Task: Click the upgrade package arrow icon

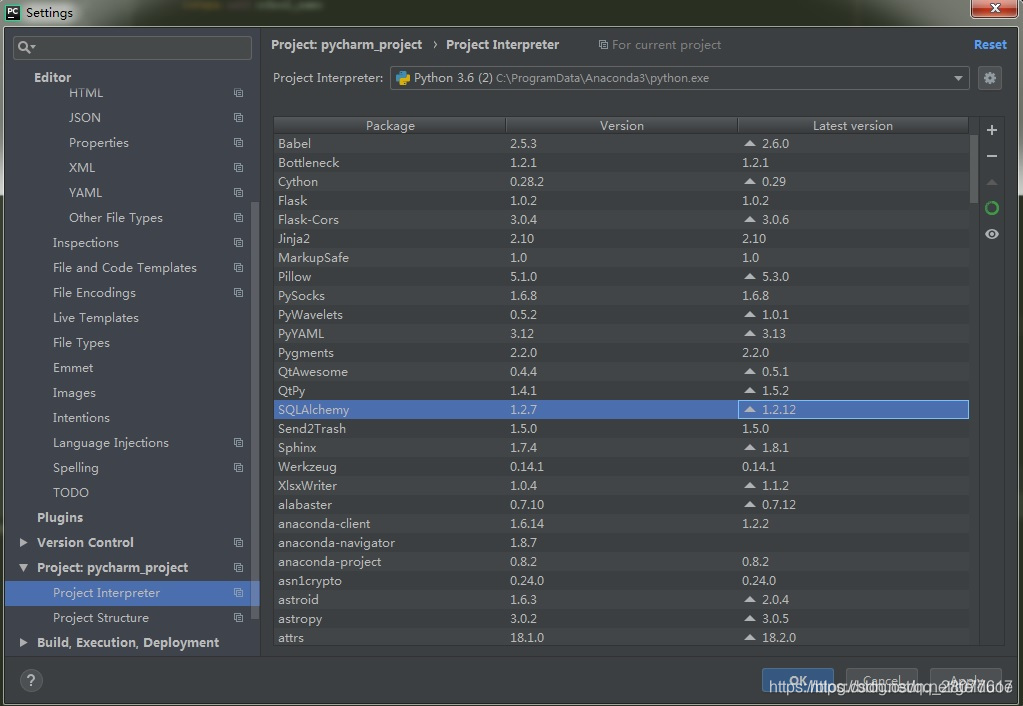Action: tap(992, 182)
